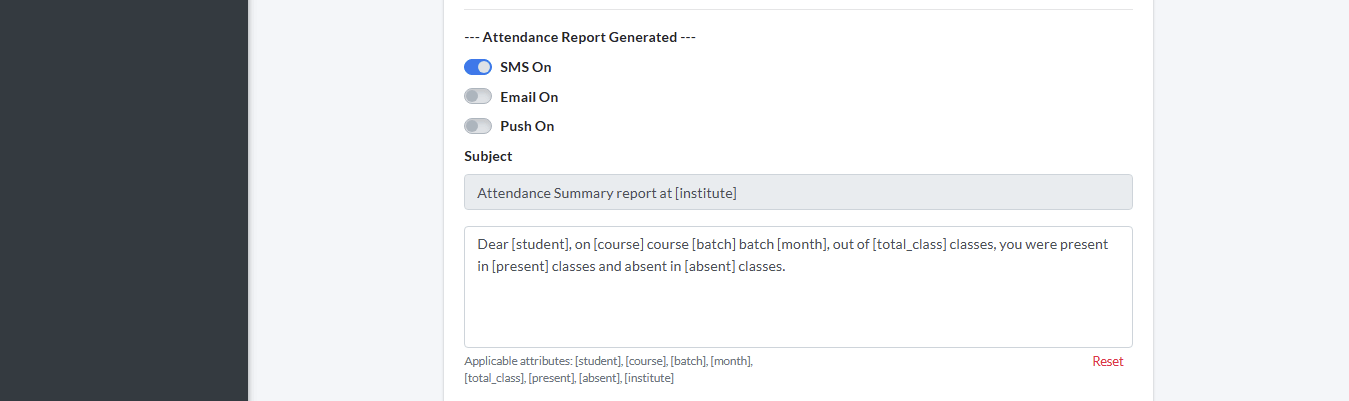Place cursor on [total_class] in message body

coord(909,244)
